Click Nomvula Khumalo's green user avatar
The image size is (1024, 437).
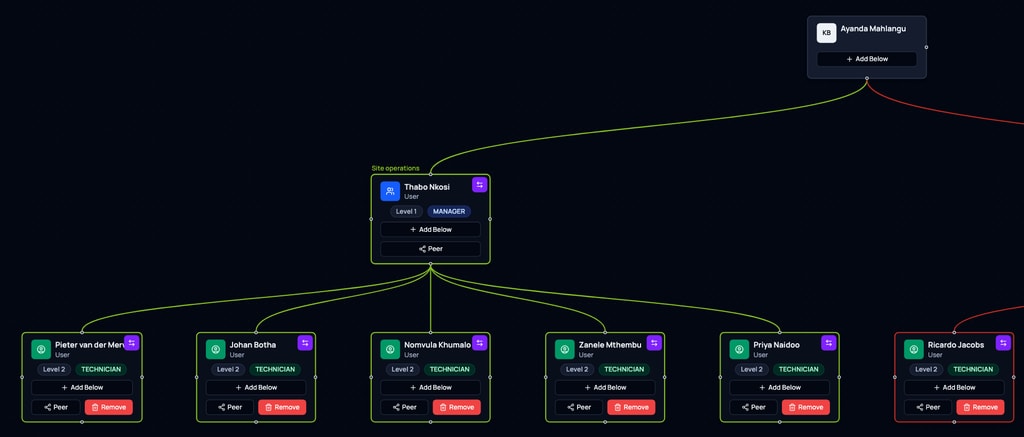click(x=390, y=349)
